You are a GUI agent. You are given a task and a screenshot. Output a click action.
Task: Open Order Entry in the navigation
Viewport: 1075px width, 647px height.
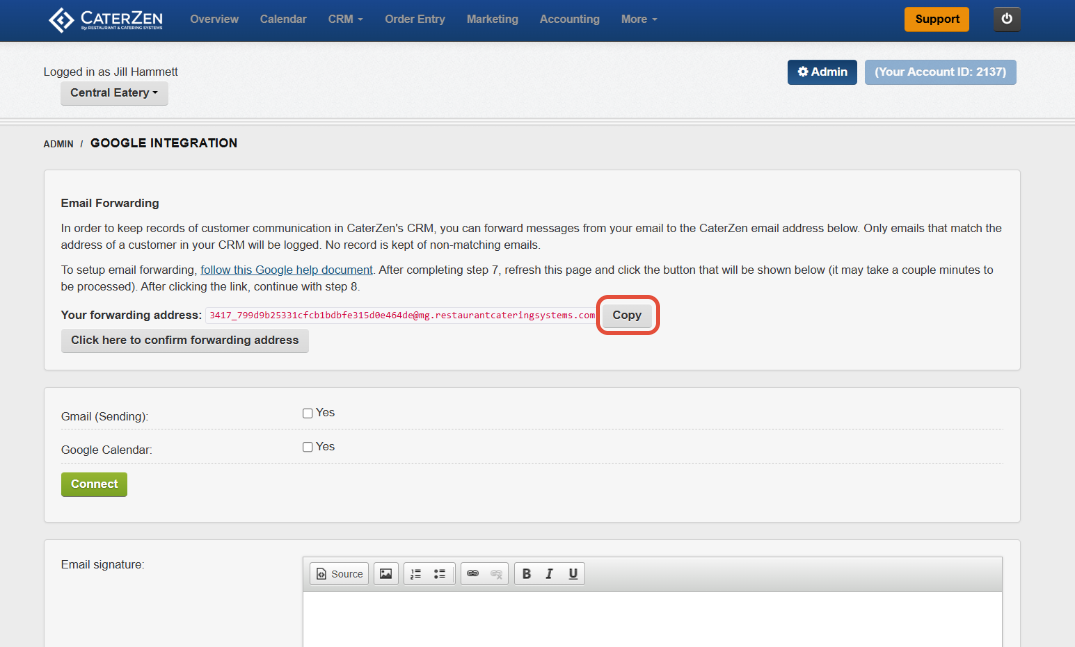(x=415, y=19)
